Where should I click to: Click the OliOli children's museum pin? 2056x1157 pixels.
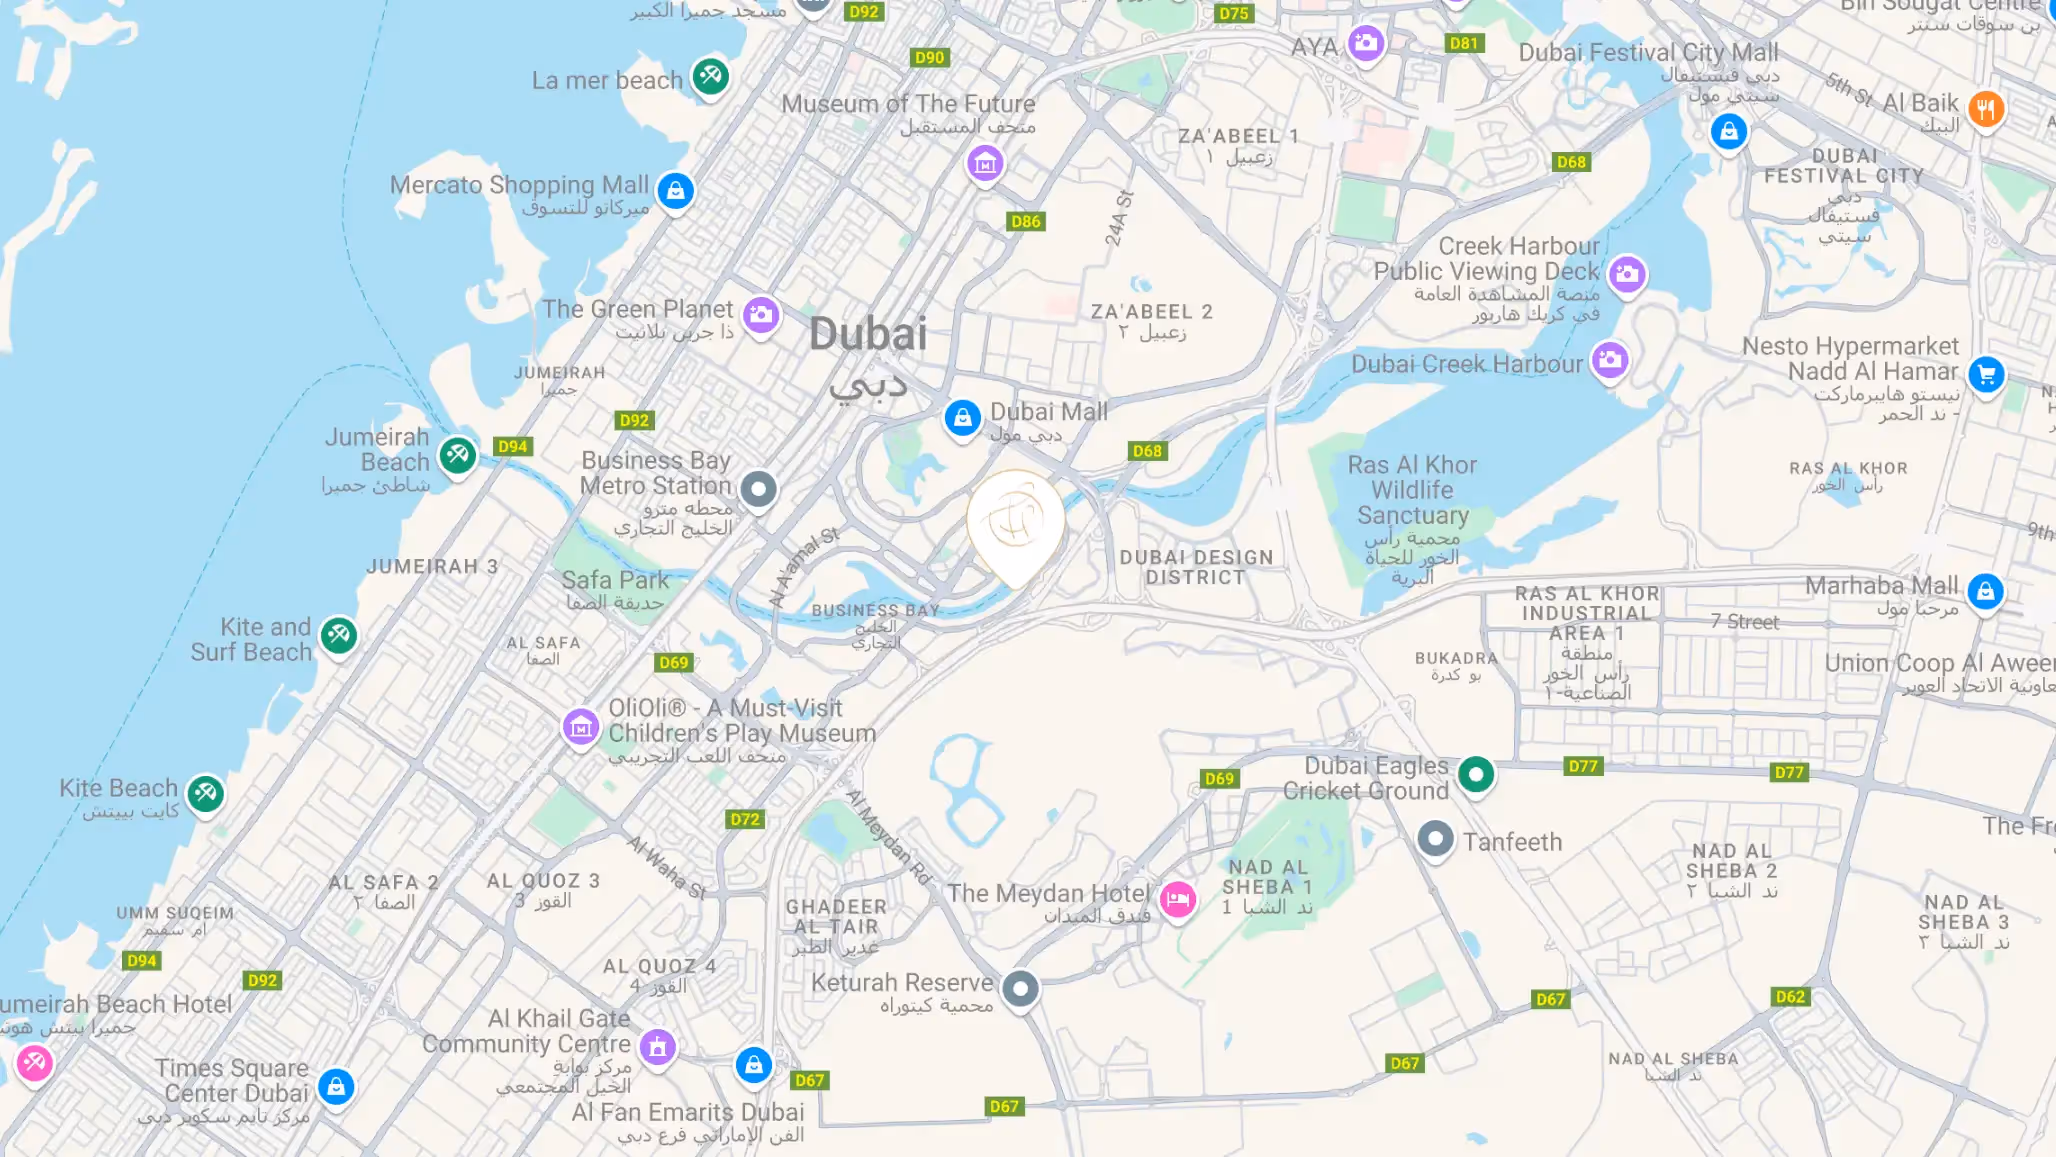click(x=580, y=728)
